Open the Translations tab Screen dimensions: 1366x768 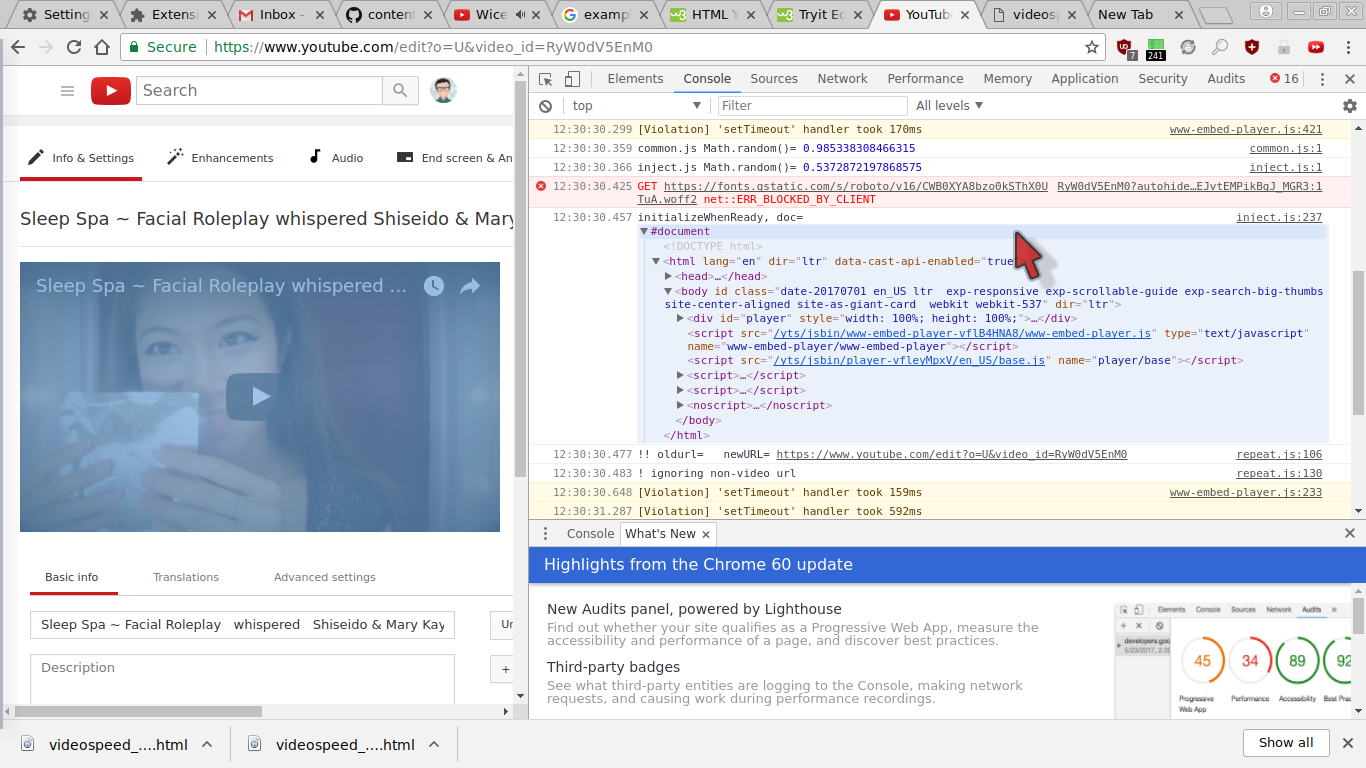186,577
